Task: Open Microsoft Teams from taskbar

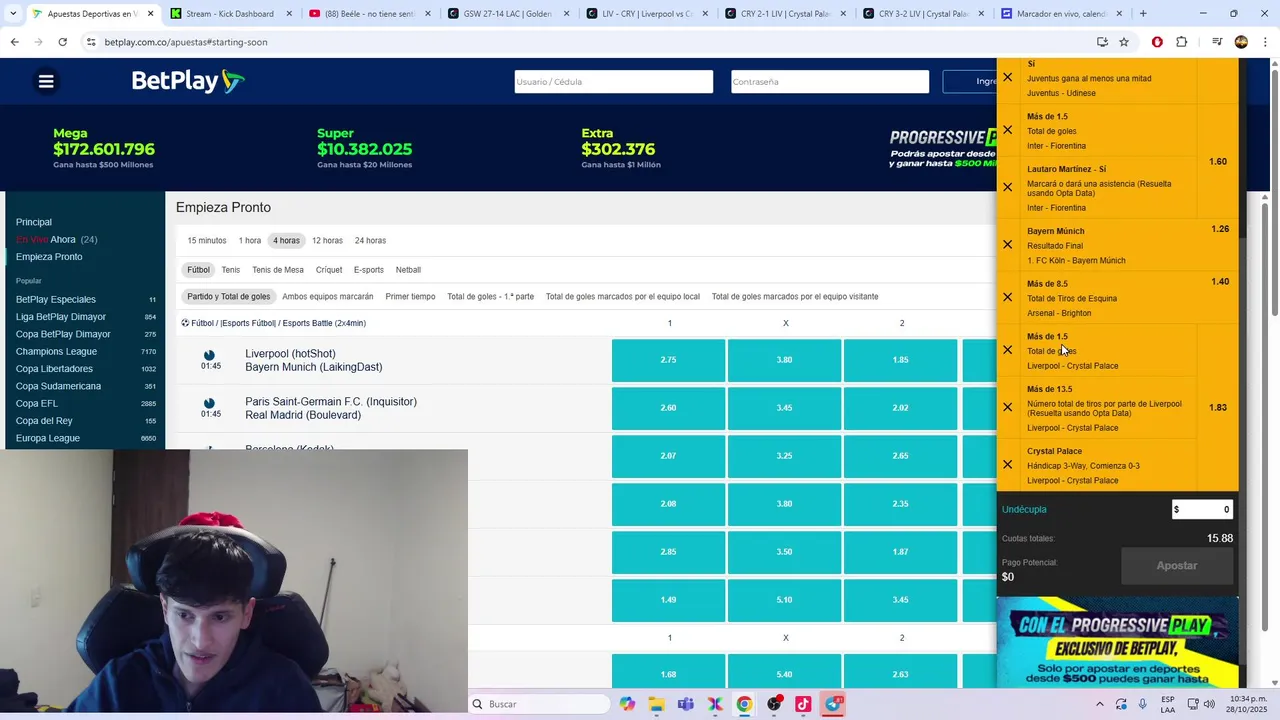Action: (x=686, y=704)
